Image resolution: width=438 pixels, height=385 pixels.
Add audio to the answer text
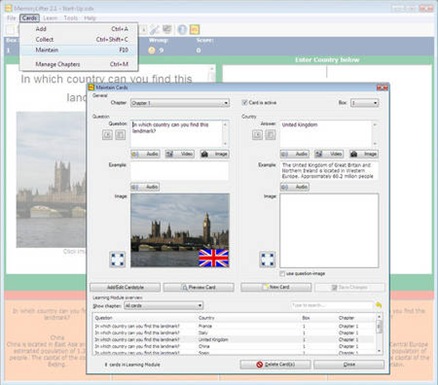pos(295,154)
